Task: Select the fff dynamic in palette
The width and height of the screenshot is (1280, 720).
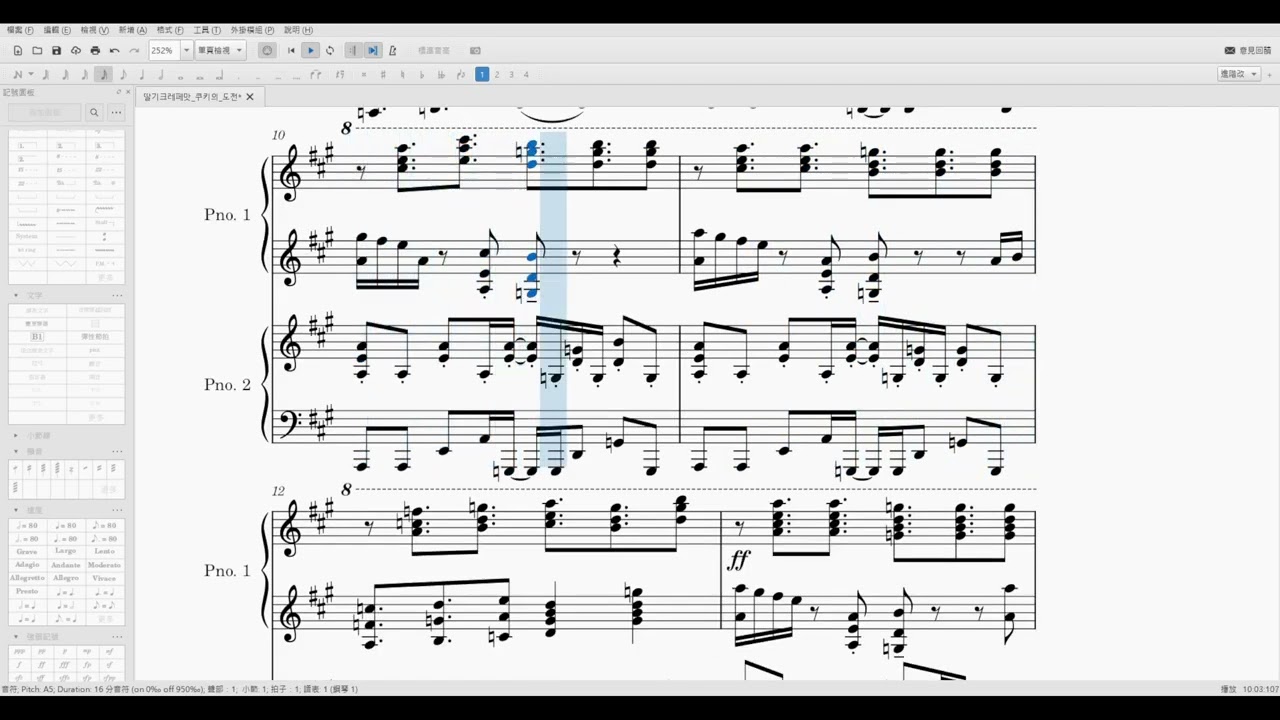Action: tap(66, 664)
